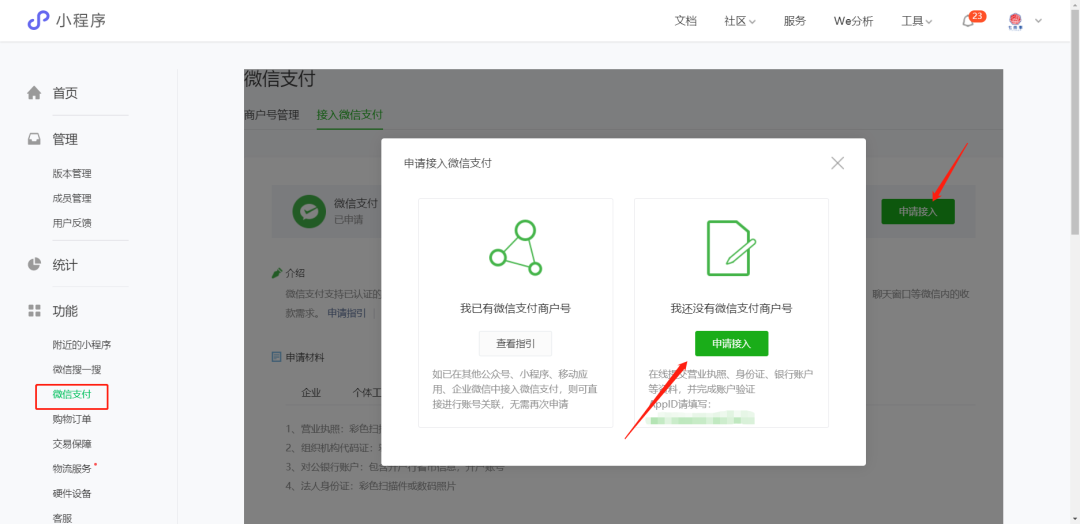This screenshot has width=1080, height=524.
Task: Click 我还没有微信支付商户号 heading text
Action: point(731,308)
